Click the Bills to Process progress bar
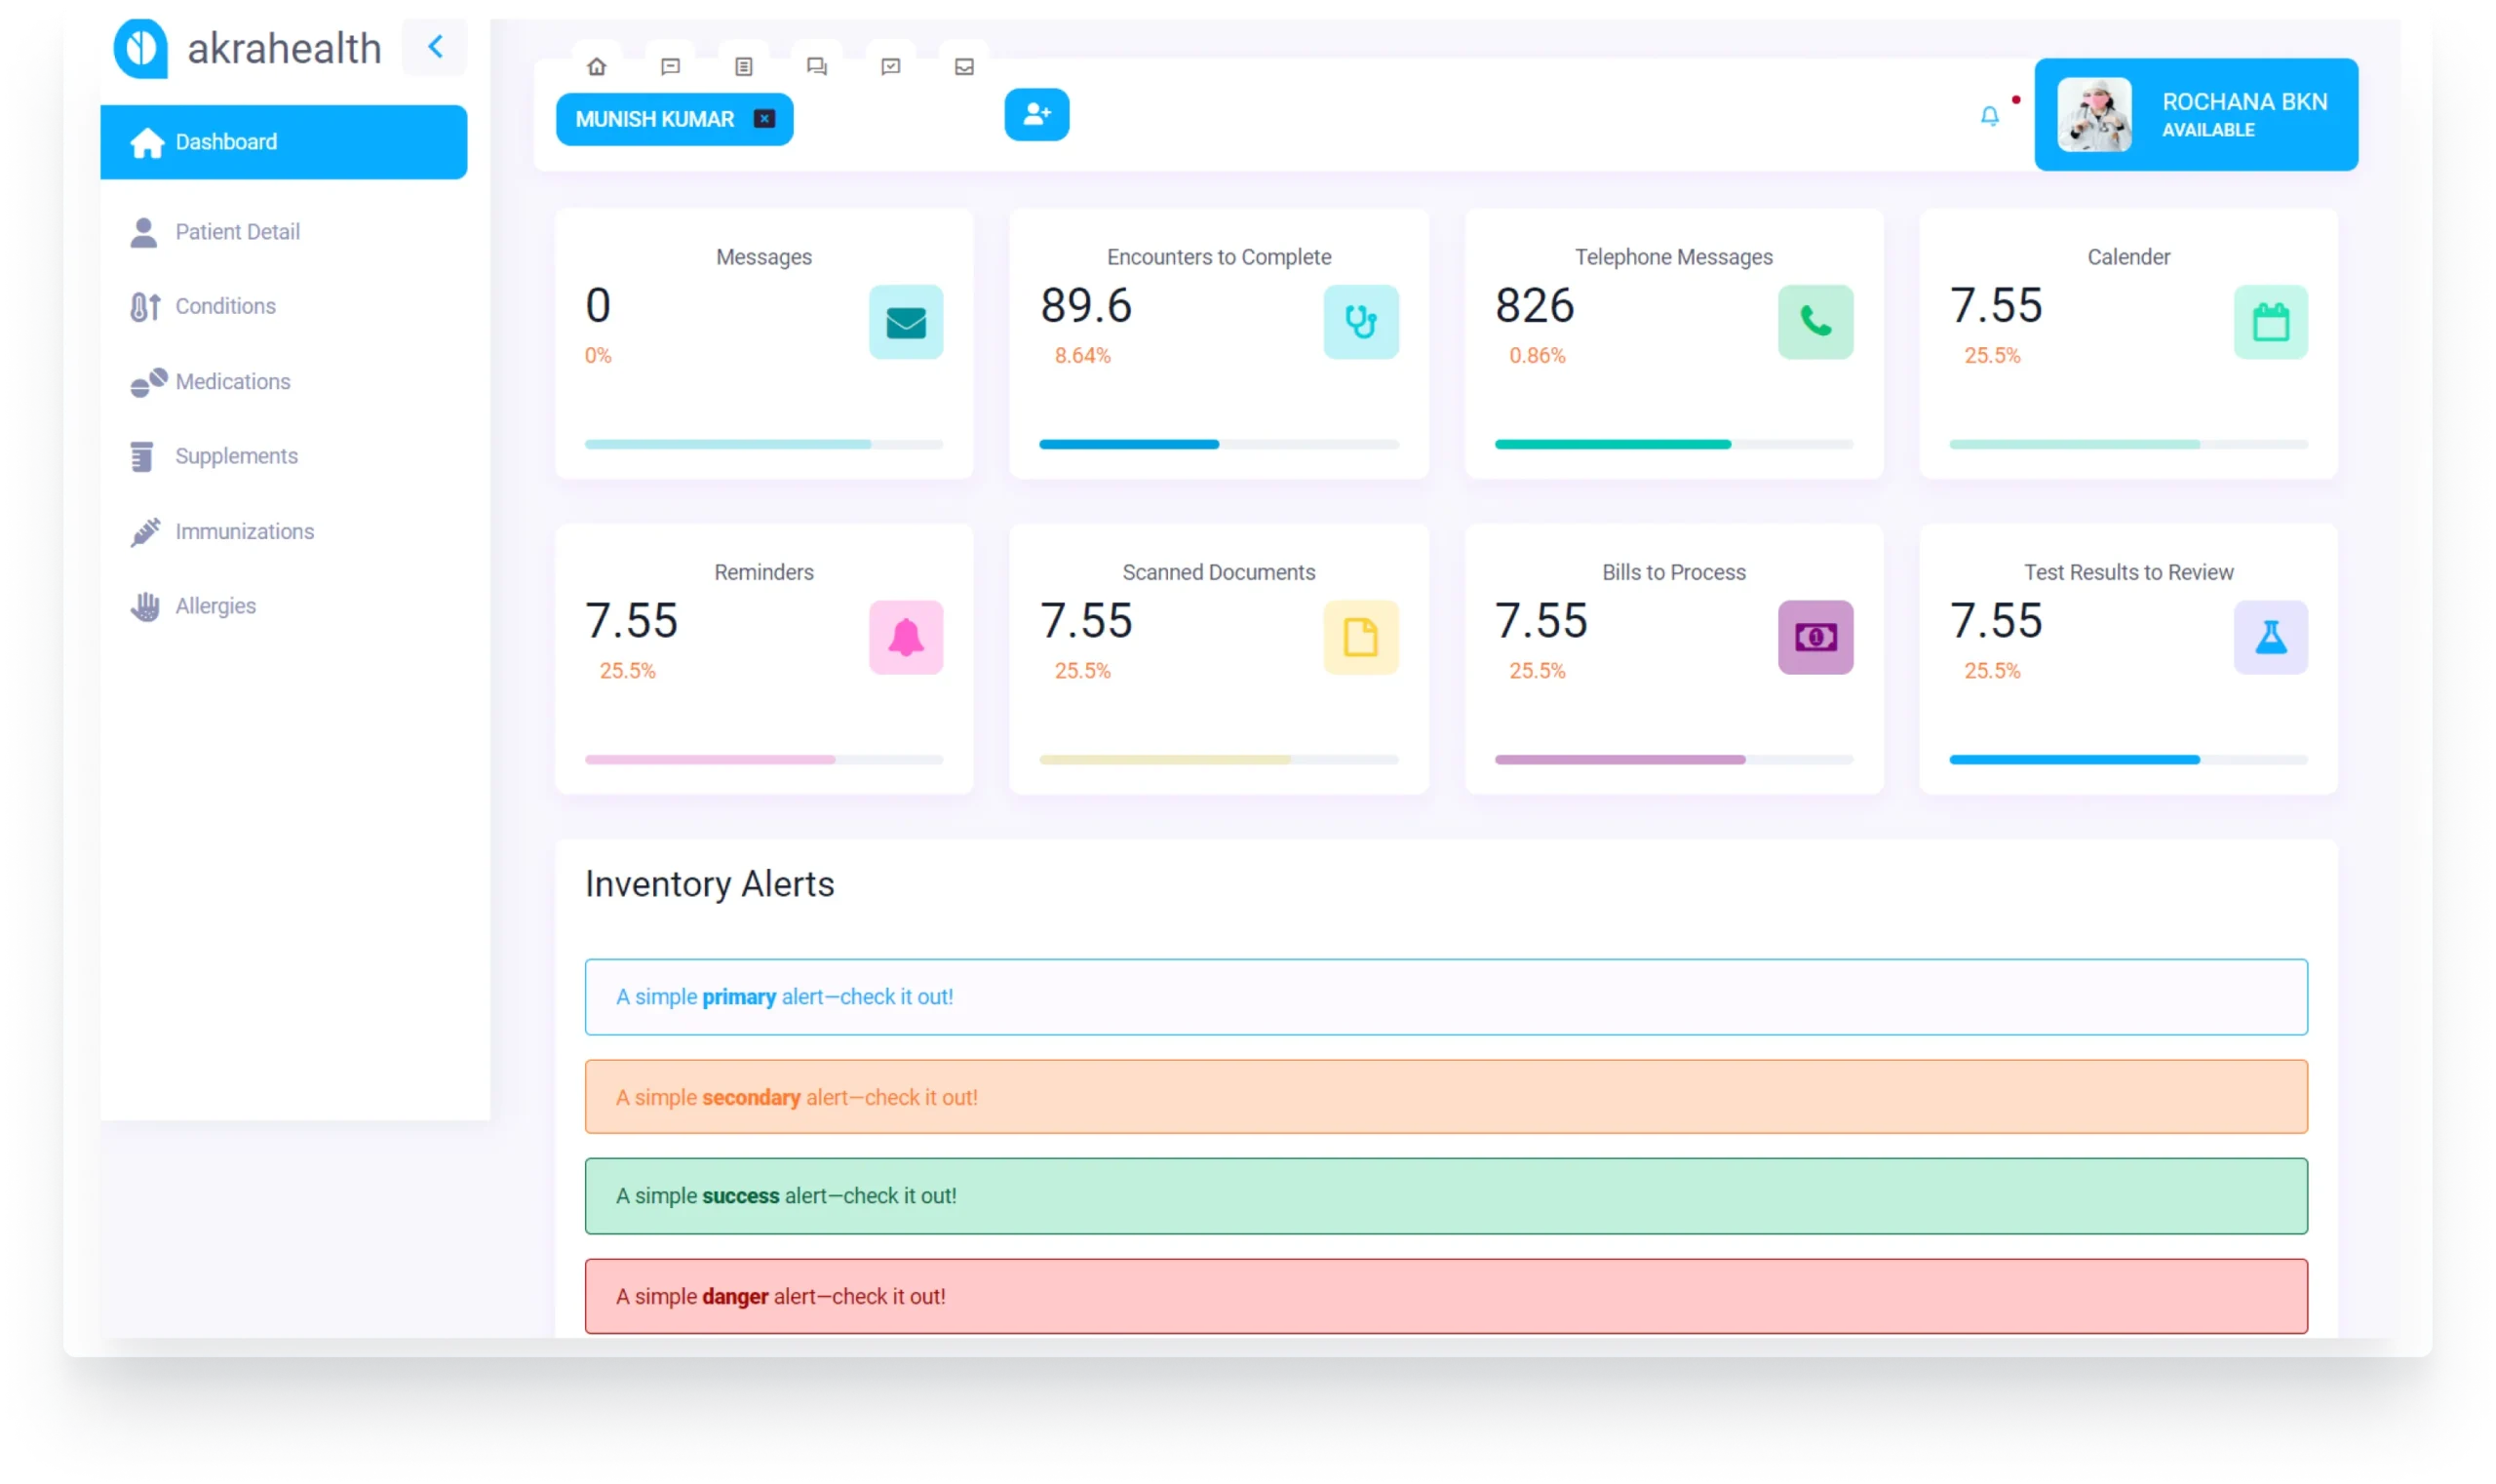Image resolution: width=2496 pixels, height=1484 pixels. pos(1674,760)
